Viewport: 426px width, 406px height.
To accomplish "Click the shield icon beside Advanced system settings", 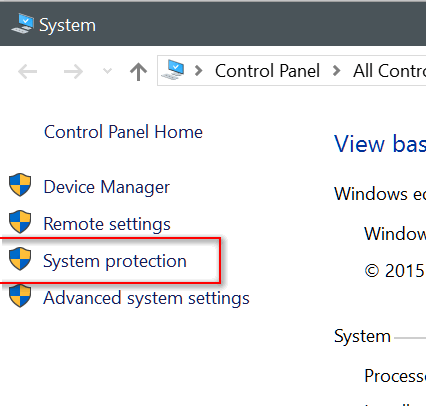I will 20,296.
